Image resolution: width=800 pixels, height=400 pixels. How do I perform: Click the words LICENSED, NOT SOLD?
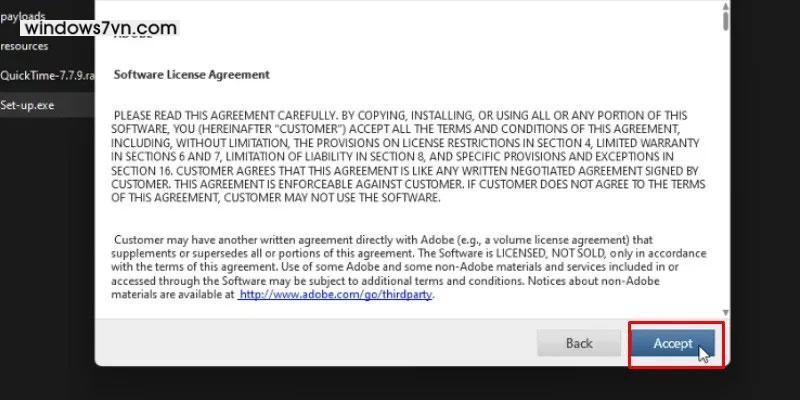pos(551,253)
